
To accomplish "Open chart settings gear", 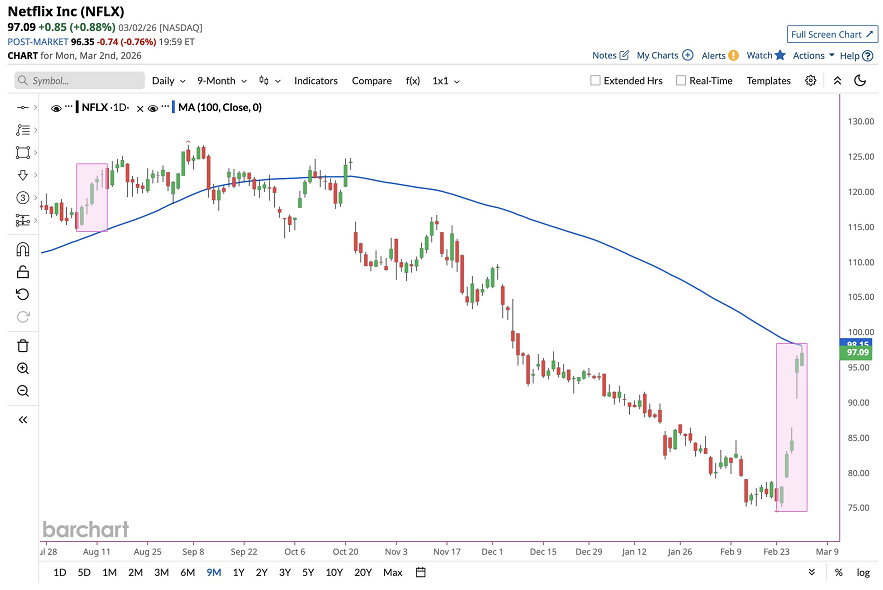I will tap(810, 81).
